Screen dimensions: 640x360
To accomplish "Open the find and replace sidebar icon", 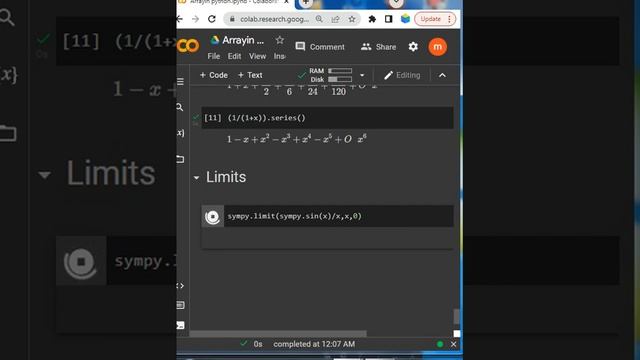I will [x=180, y=107].
